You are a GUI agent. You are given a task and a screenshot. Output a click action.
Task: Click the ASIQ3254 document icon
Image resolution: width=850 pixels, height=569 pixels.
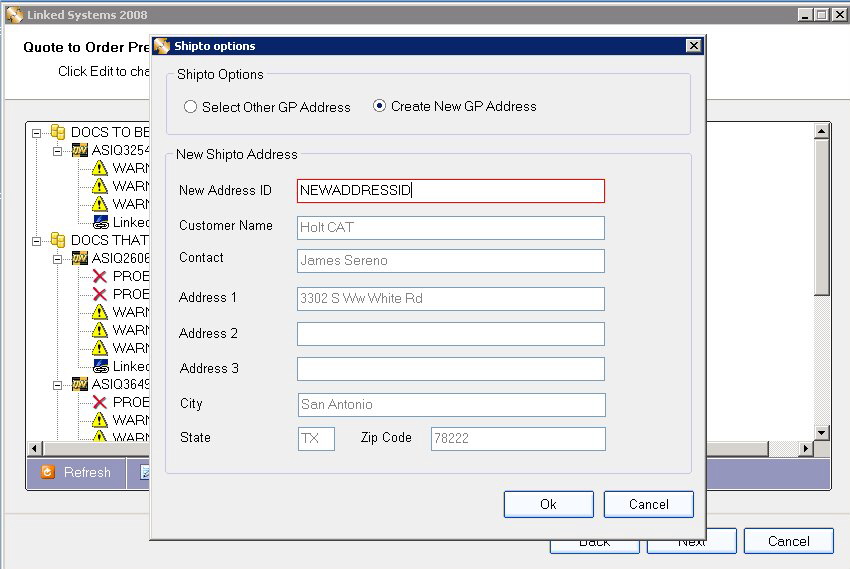pos(80,150)
